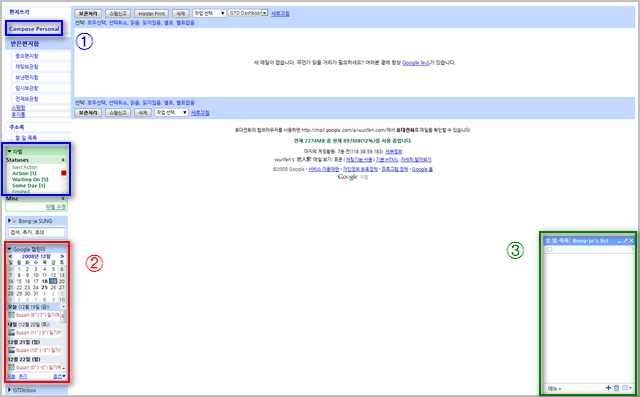Collapse the Google 캘린더 gadget triangle

(x=9, y=249)
